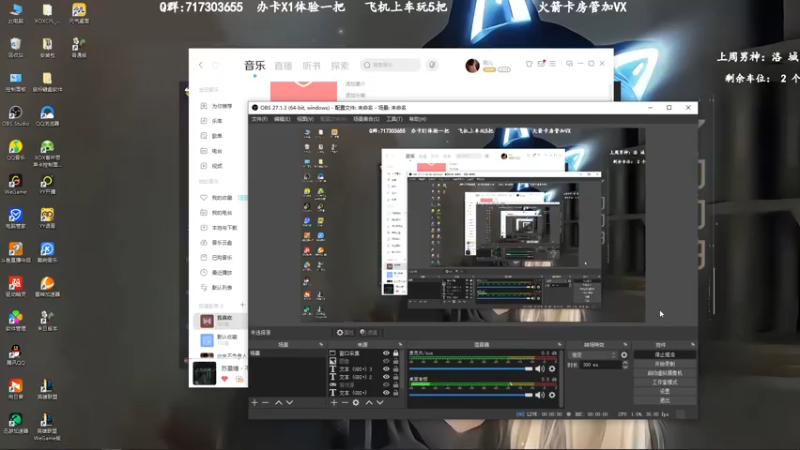Pop out the 控件 dock panel
Viewport: 800px width, 450px height.
[692, 345]
